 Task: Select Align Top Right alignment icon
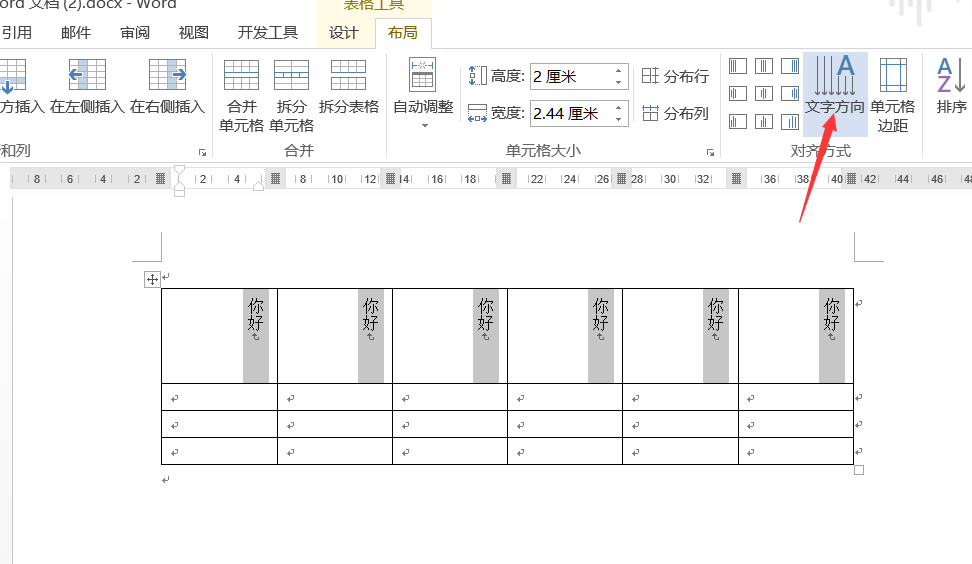(790, 66)
